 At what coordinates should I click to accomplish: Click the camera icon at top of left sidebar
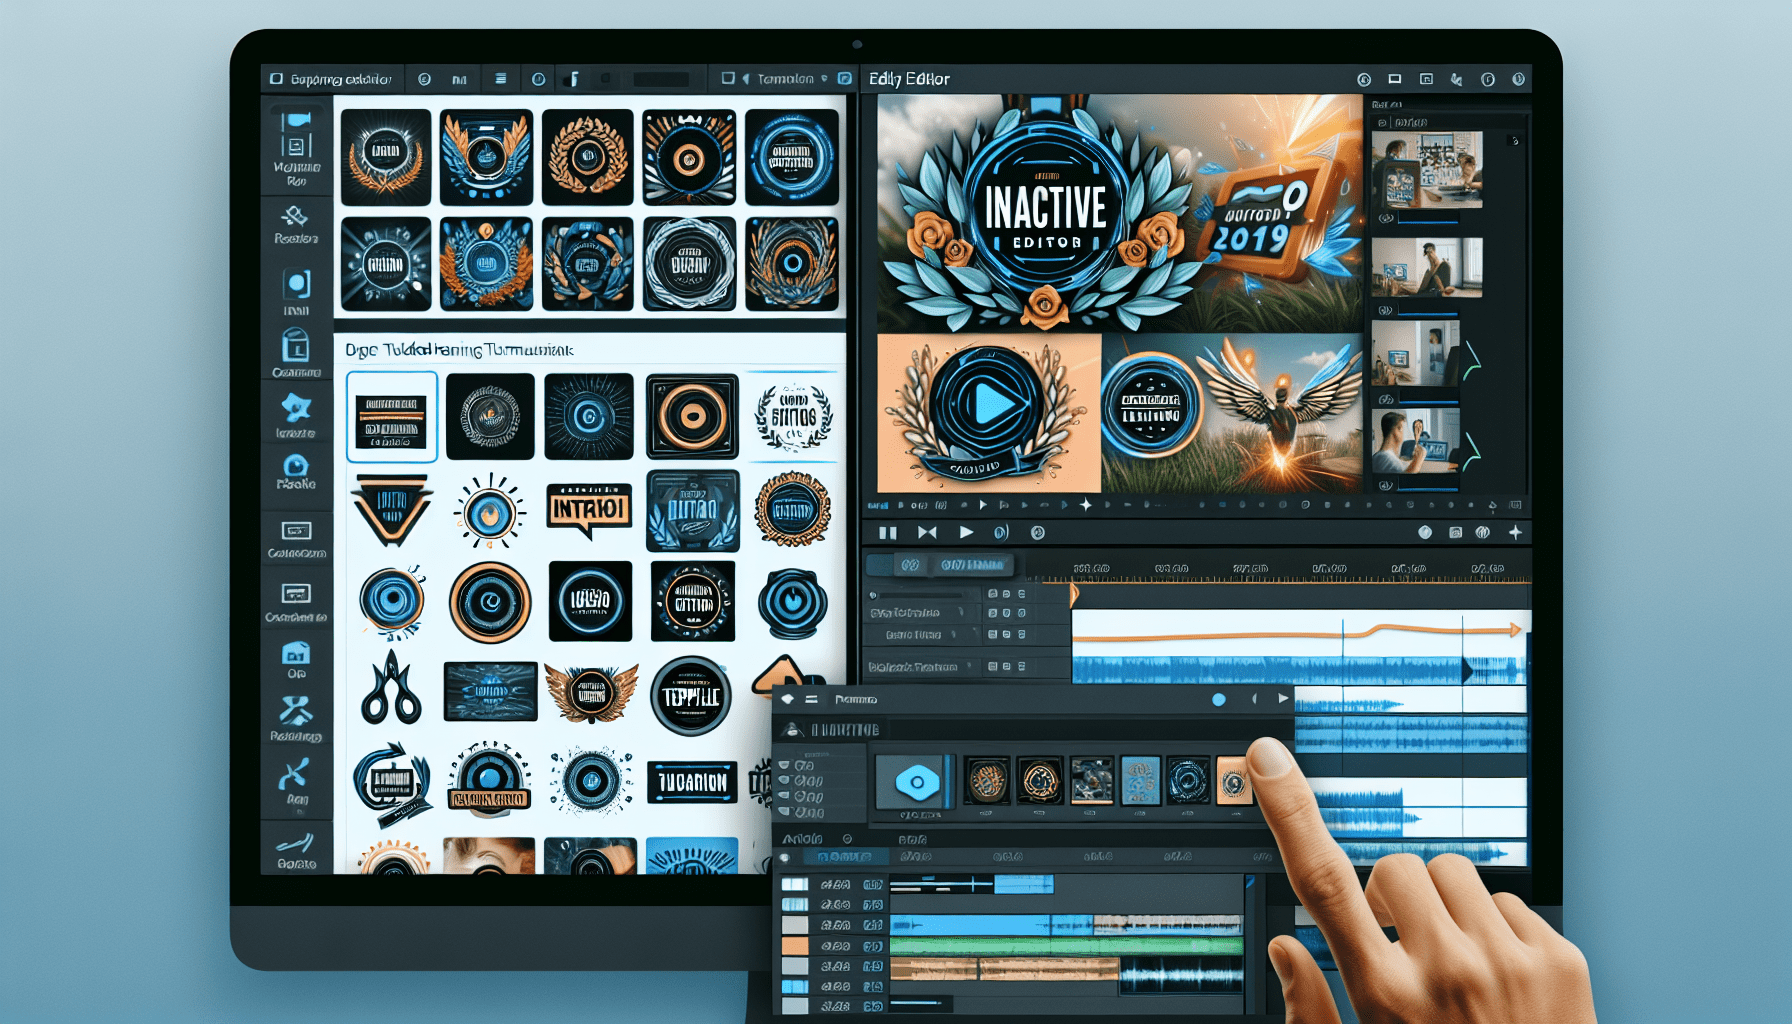296,121
